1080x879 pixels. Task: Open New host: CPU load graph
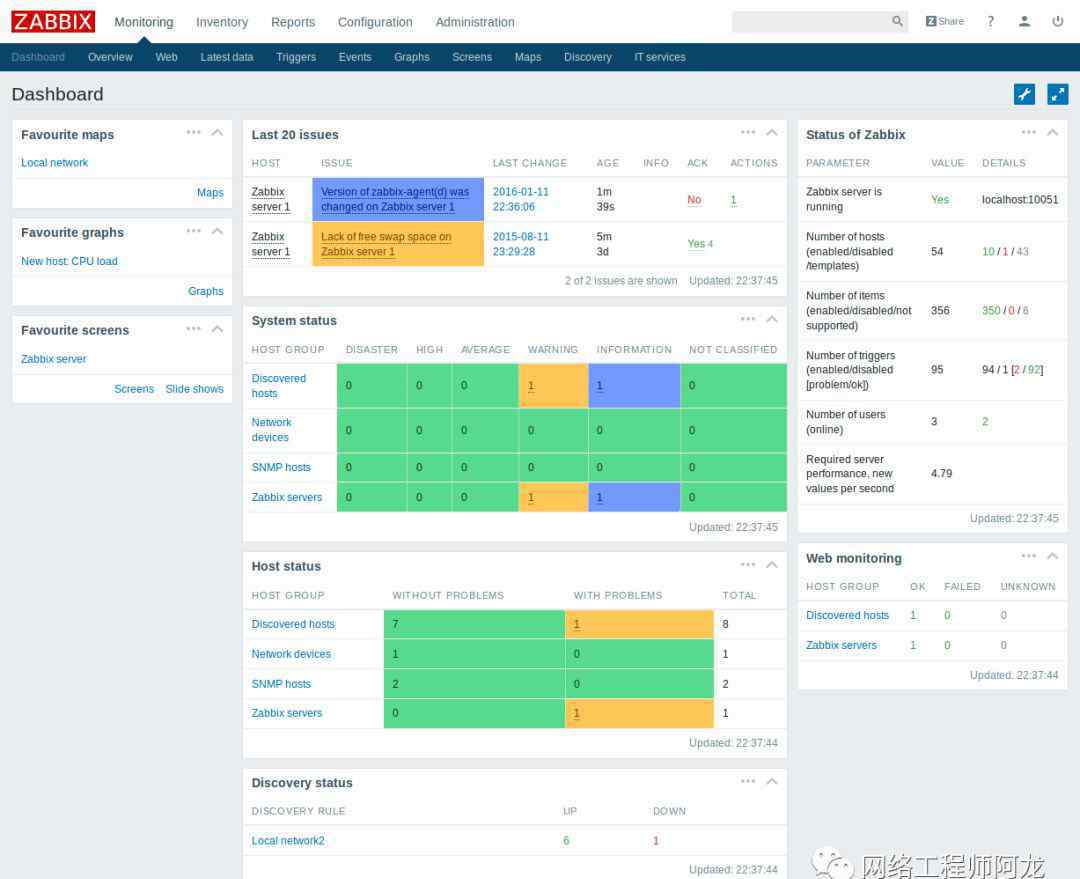(69, 261)
